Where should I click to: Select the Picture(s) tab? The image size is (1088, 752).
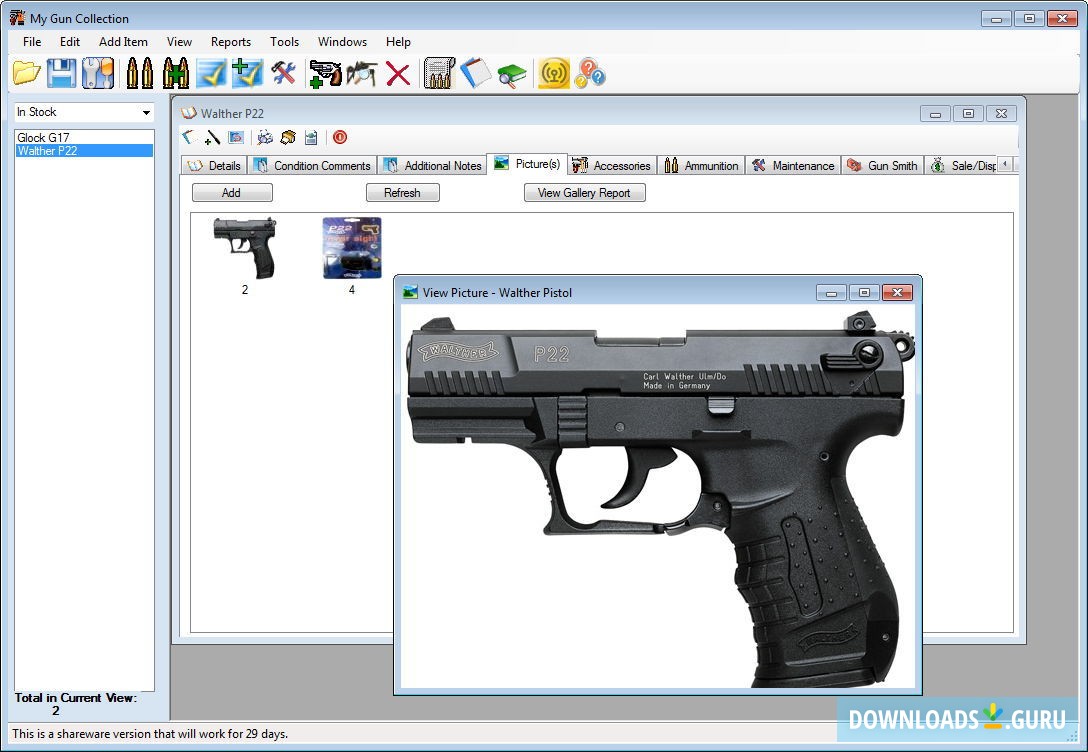(527, 164)
